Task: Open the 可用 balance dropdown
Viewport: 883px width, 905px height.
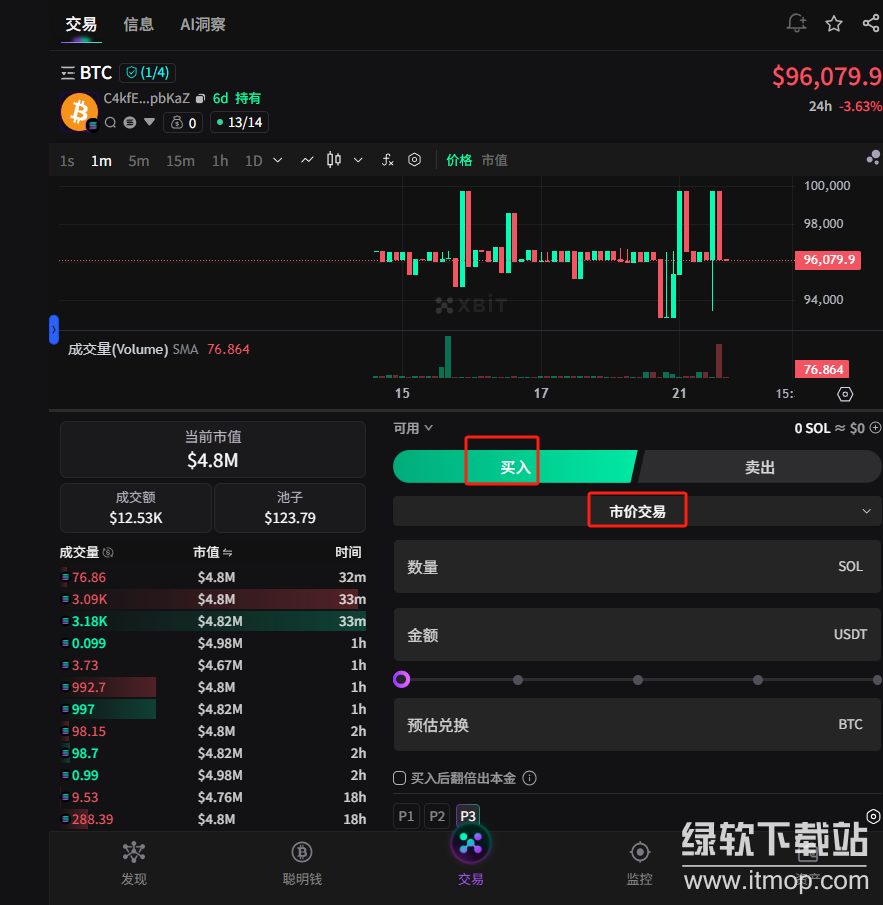Action: (413, 428)
